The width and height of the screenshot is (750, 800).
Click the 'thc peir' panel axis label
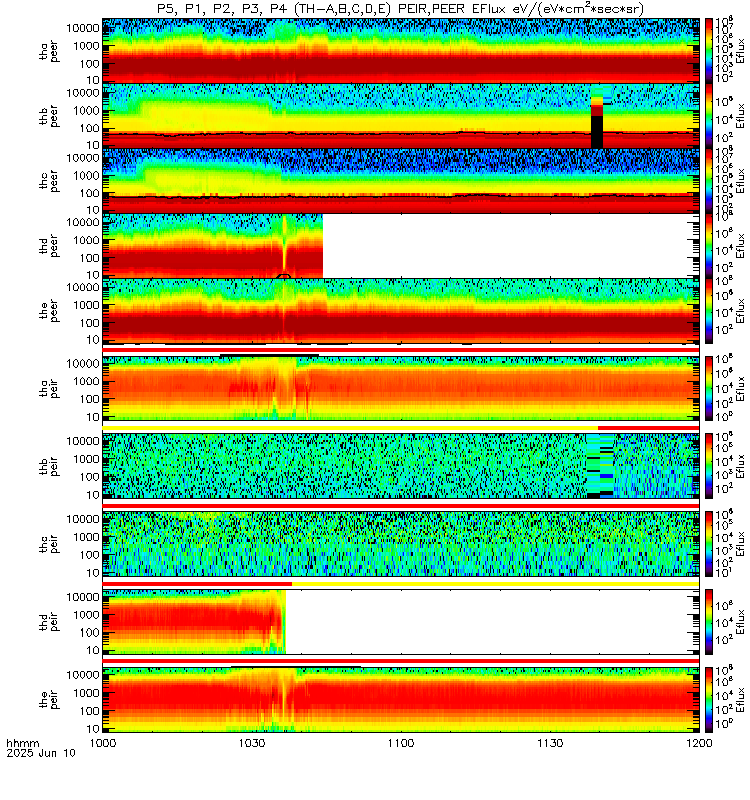49,544
